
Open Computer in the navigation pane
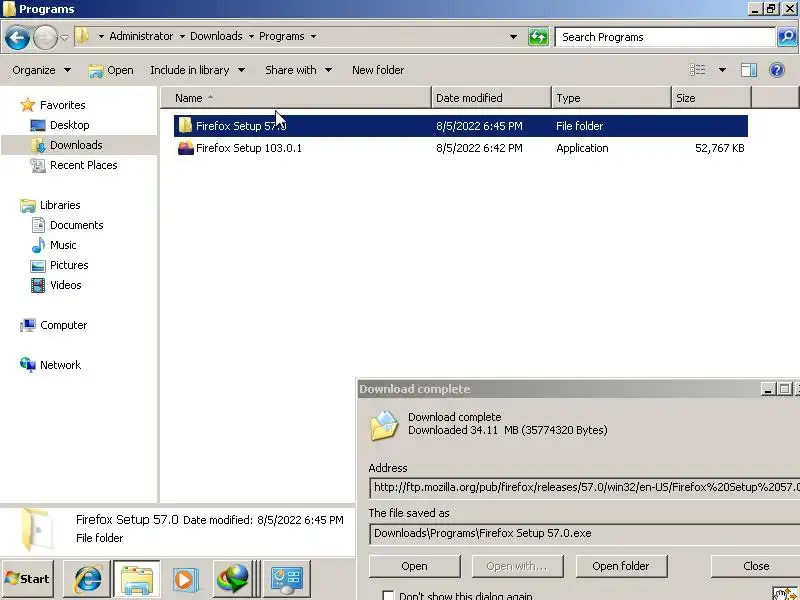tap(63, 325)
